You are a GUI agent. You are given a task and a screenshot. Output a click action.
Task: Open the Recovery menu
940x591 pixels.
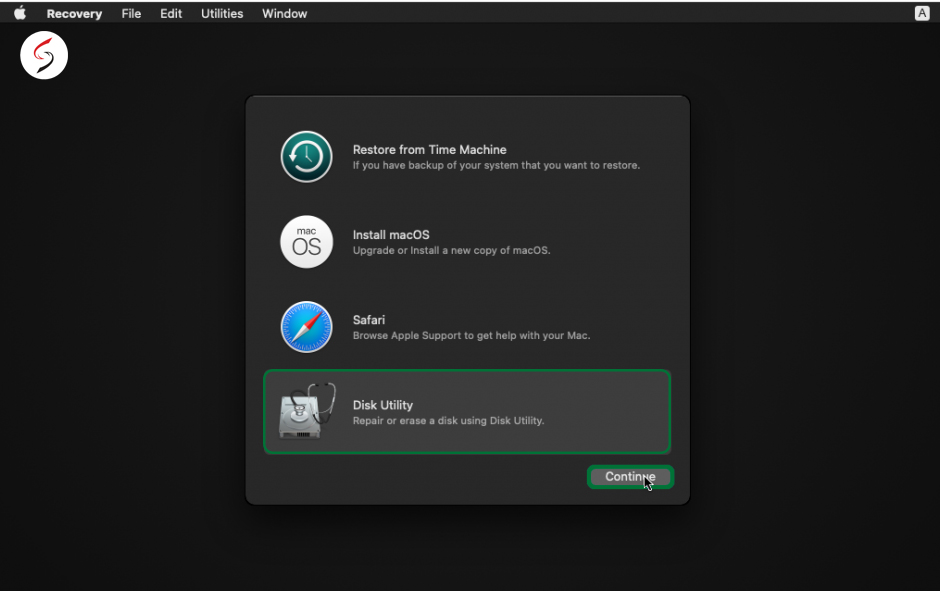tap(74, 14)
